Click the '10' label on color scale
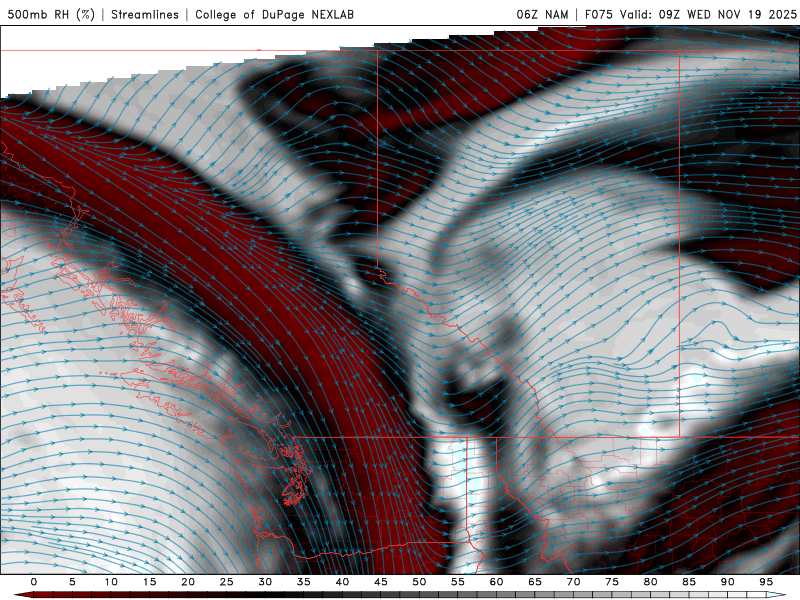This screenshot has width=800, height=600. pyautogui.click(x=111, y=582)
